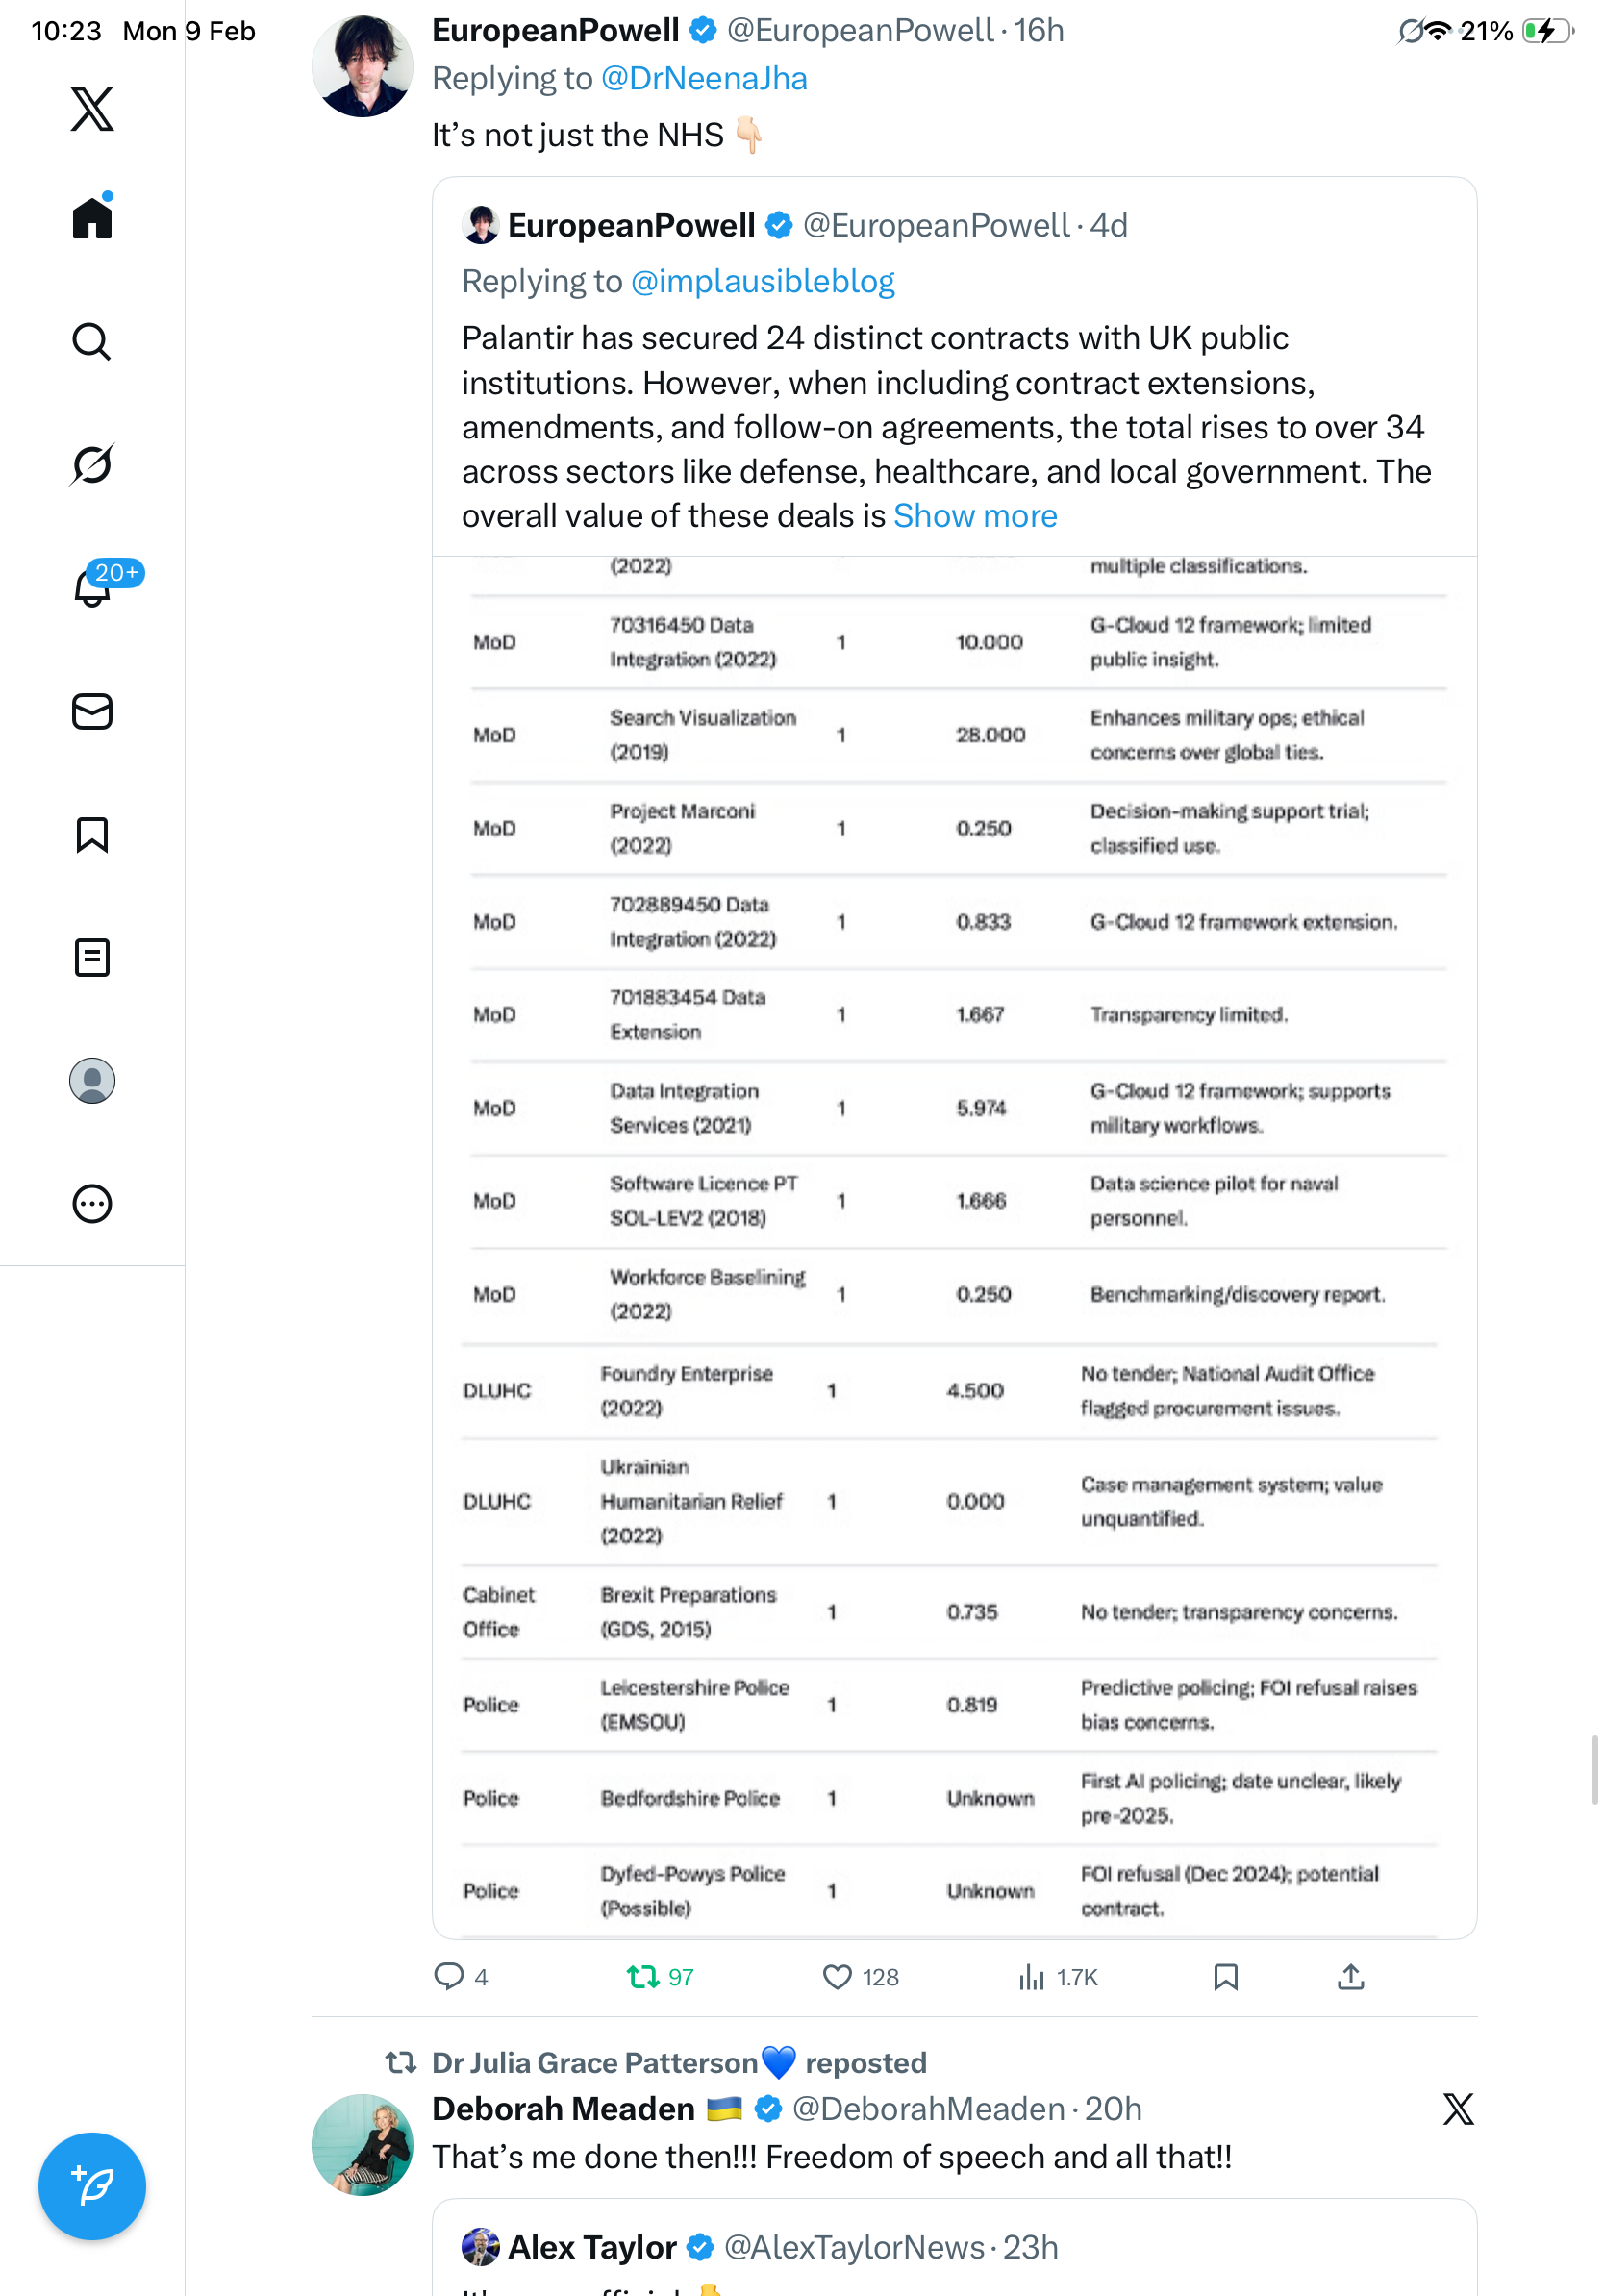
Task: Expand the quoted post with Show more
Action: (x=974, y=516)
